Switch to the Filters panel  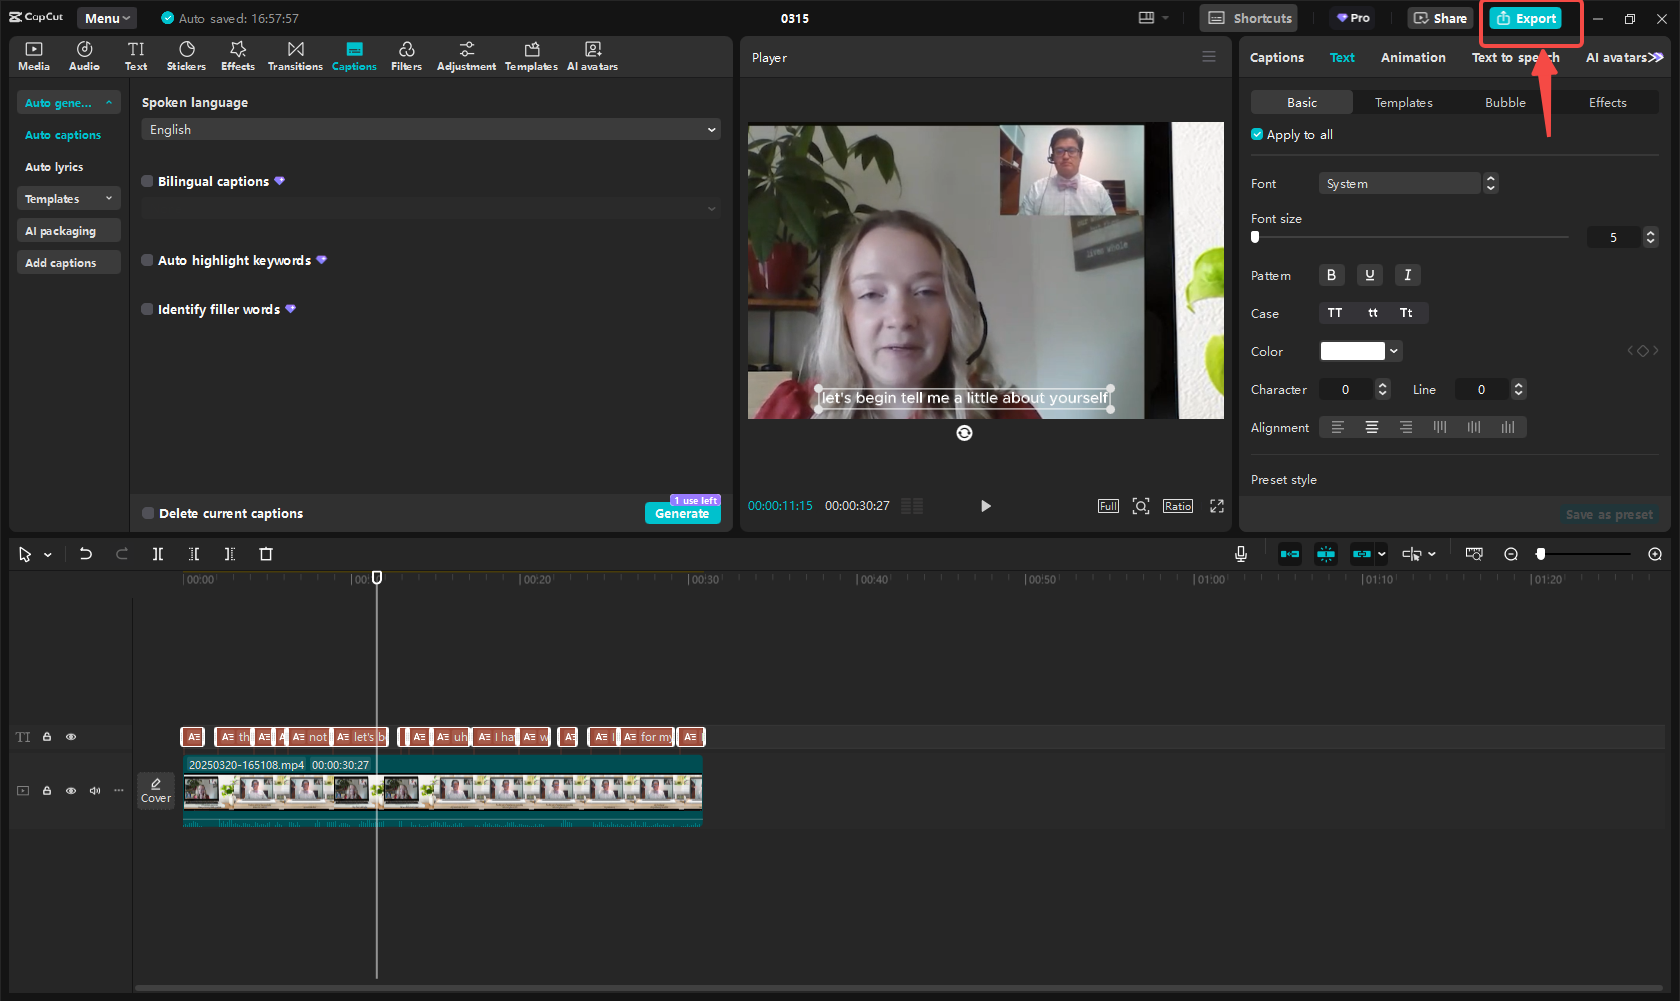pyautogui.click(x=406, y=55)
